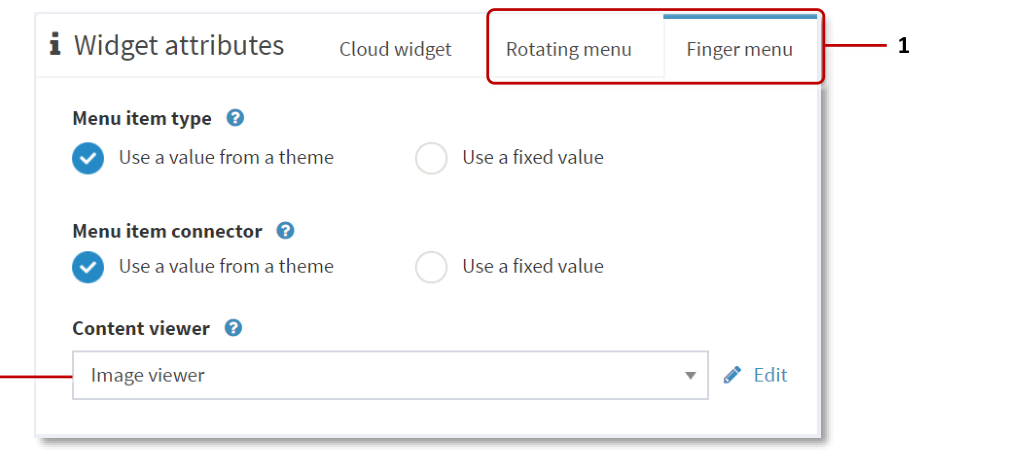Open help for Menu item connector
The height and width of the screenshot is (460, 1018).
285,231
